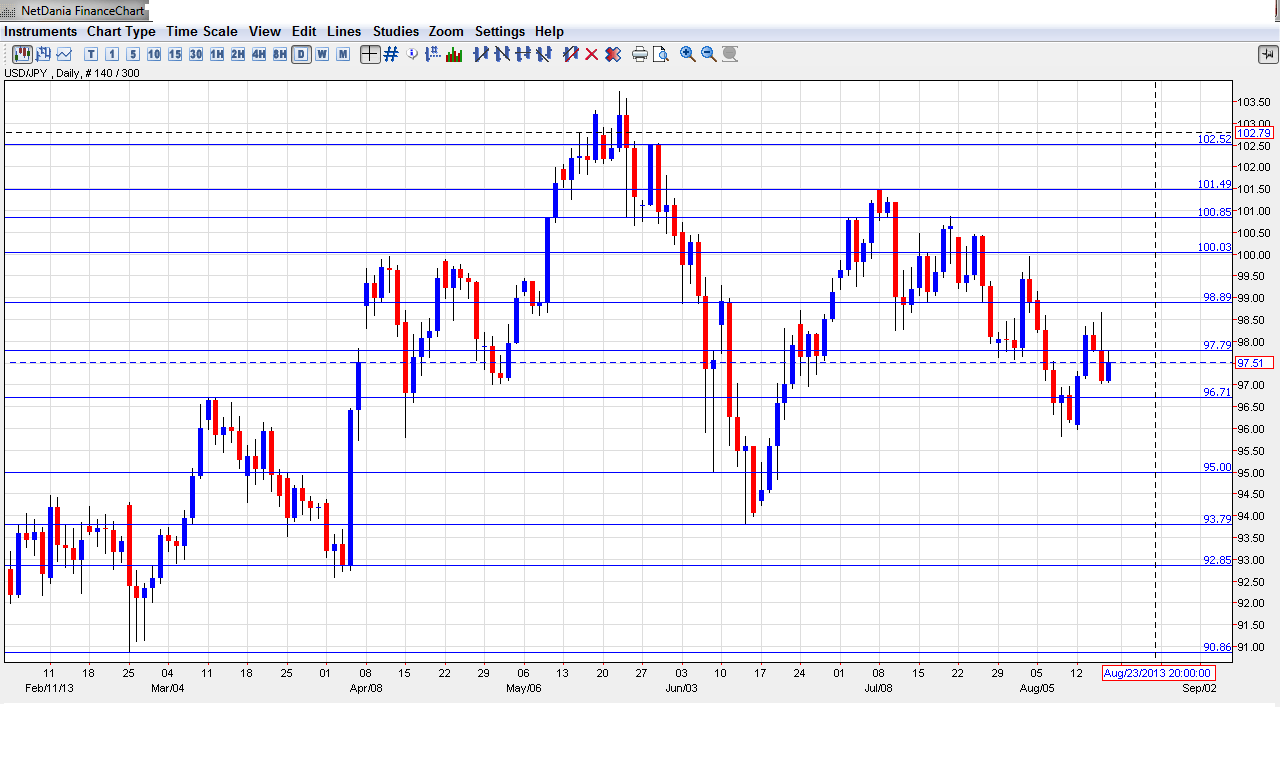
Task: Switch to the line chart icon
Action: click(64, 54)
